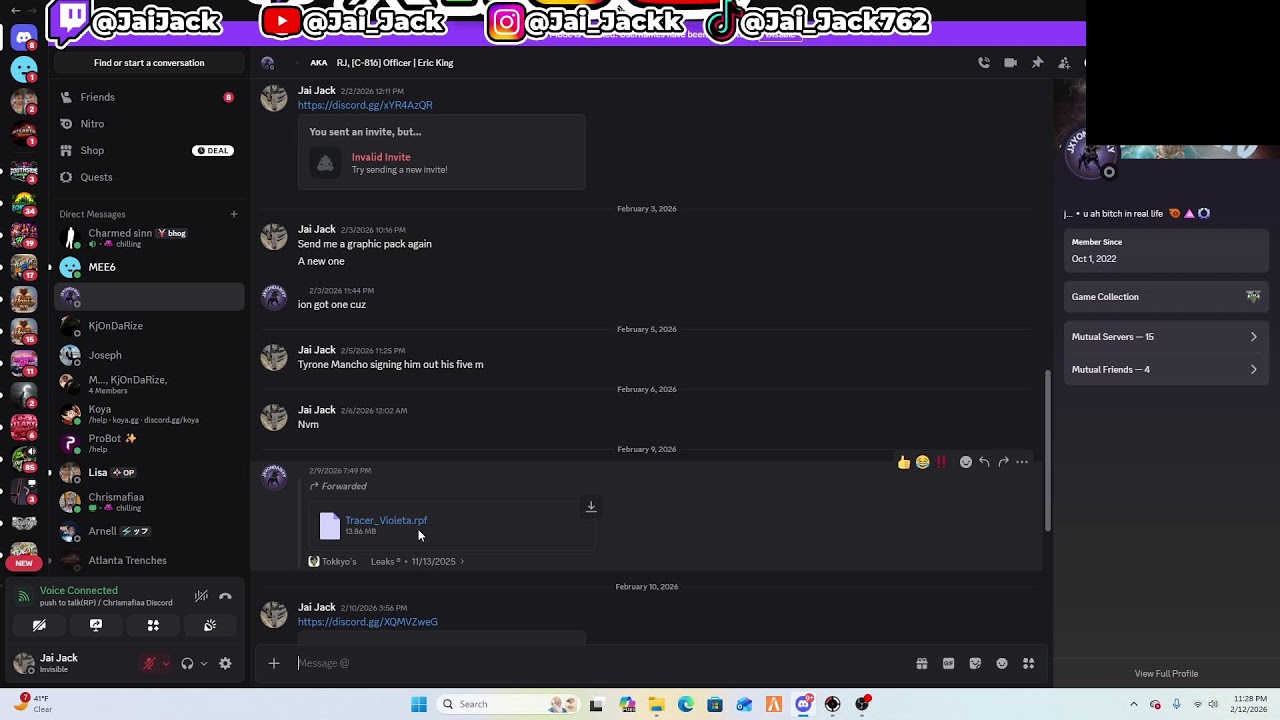
Task: Open discord.gg/xYR4AzQR invite link
Action: (x=365, y=105)
